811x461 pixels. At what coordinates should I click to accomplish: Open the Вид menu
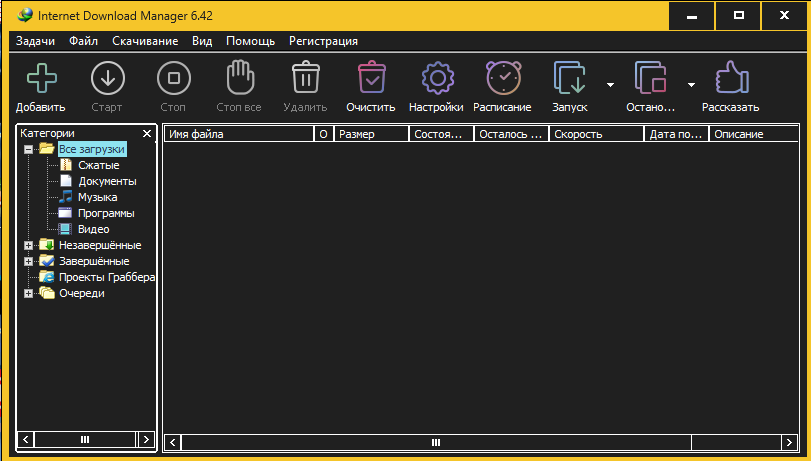(202, 41)
